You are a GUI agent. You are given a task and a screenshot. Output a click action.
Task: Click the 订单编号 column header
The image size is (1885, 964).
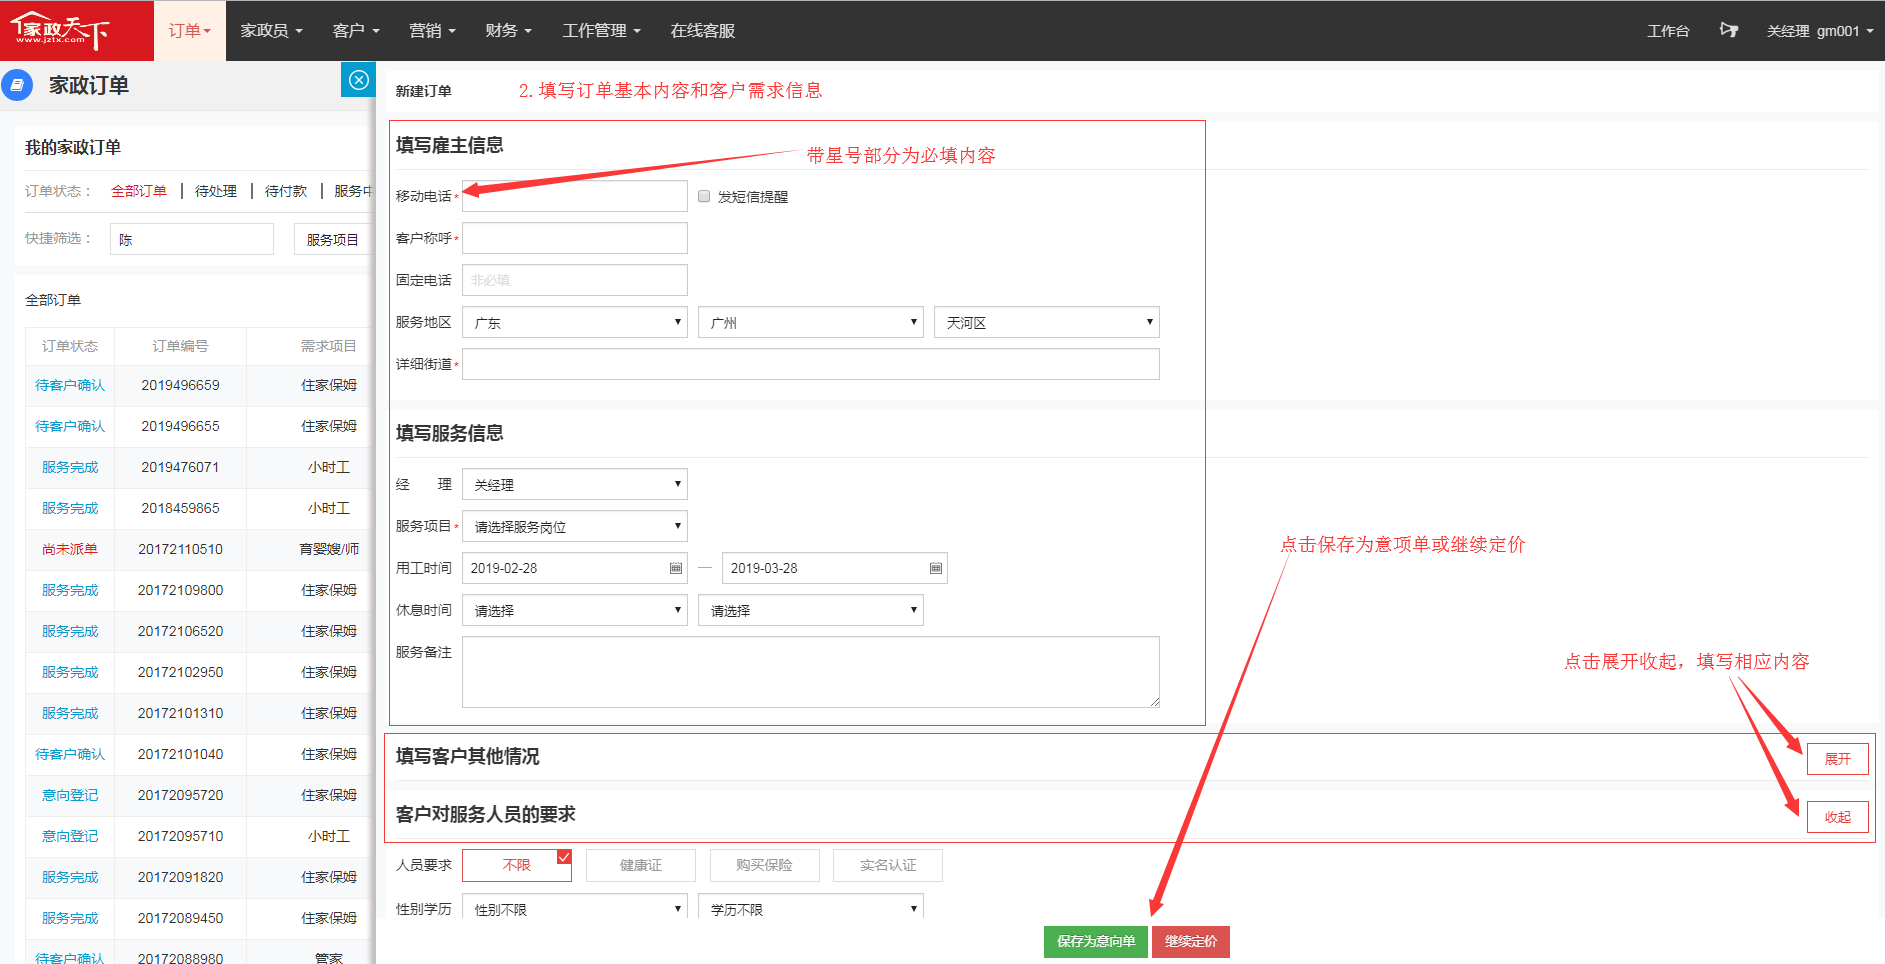180,346
